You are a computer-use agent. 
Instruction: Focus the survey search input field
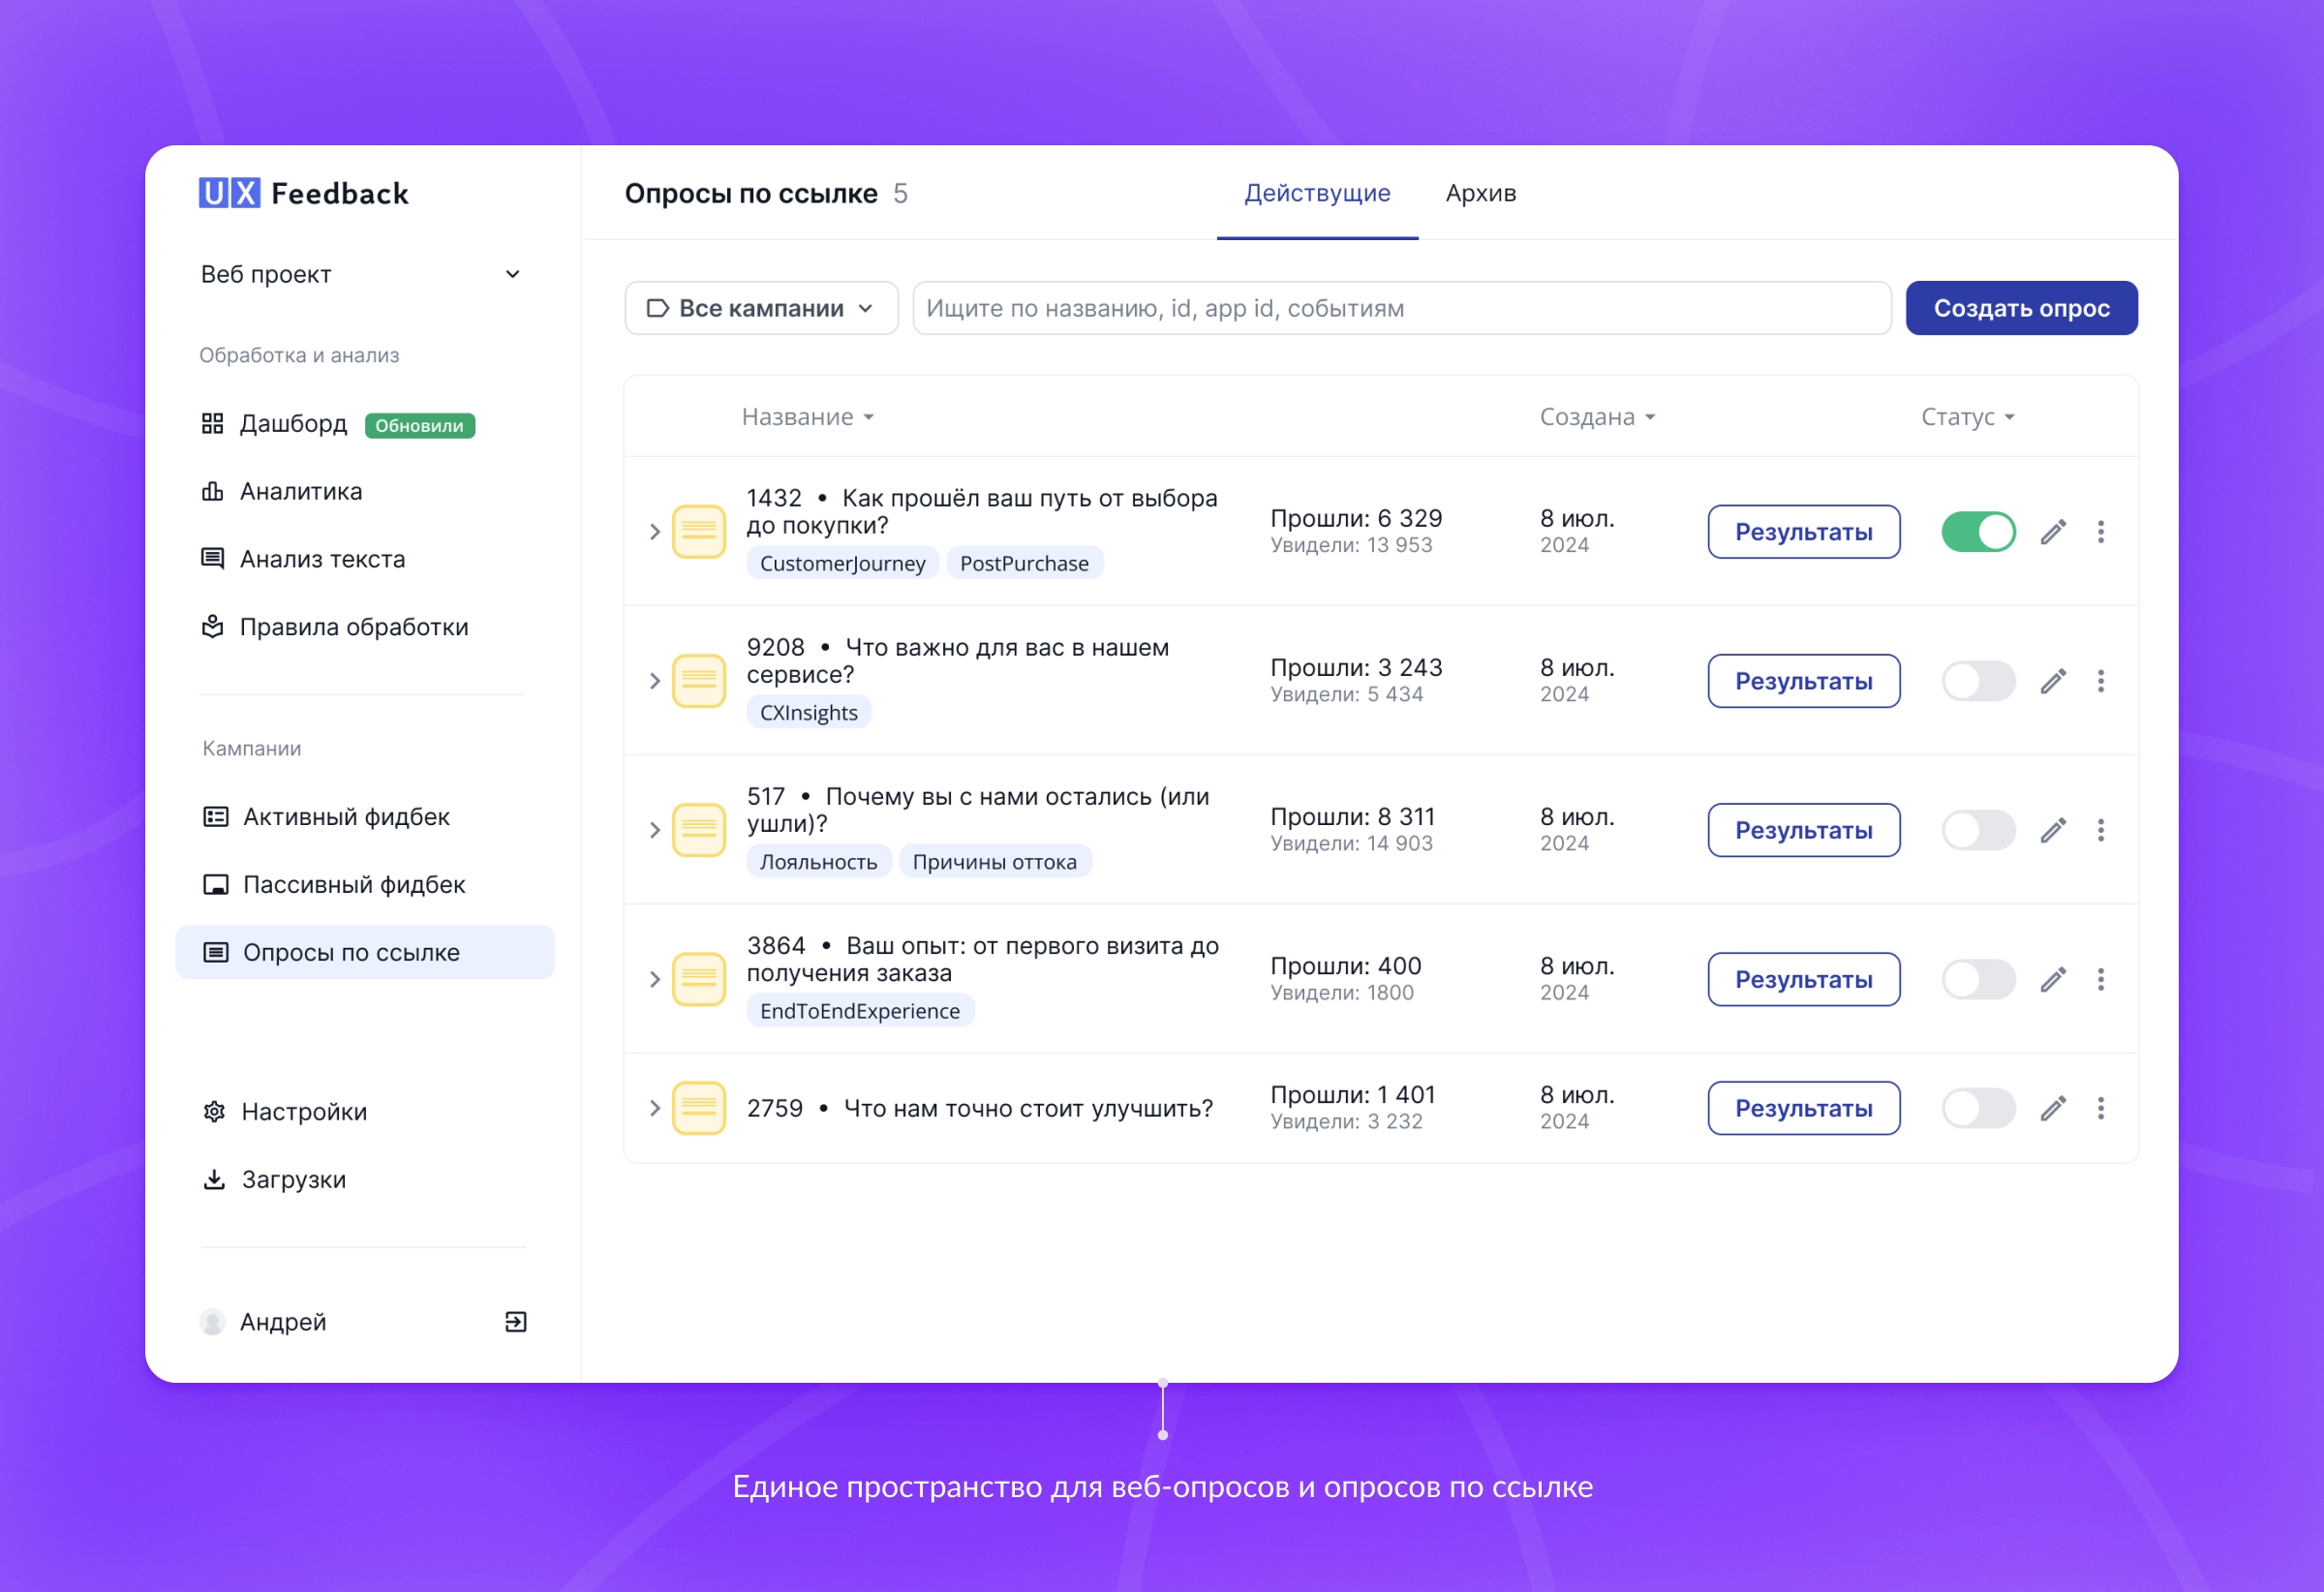[1400, 308]
